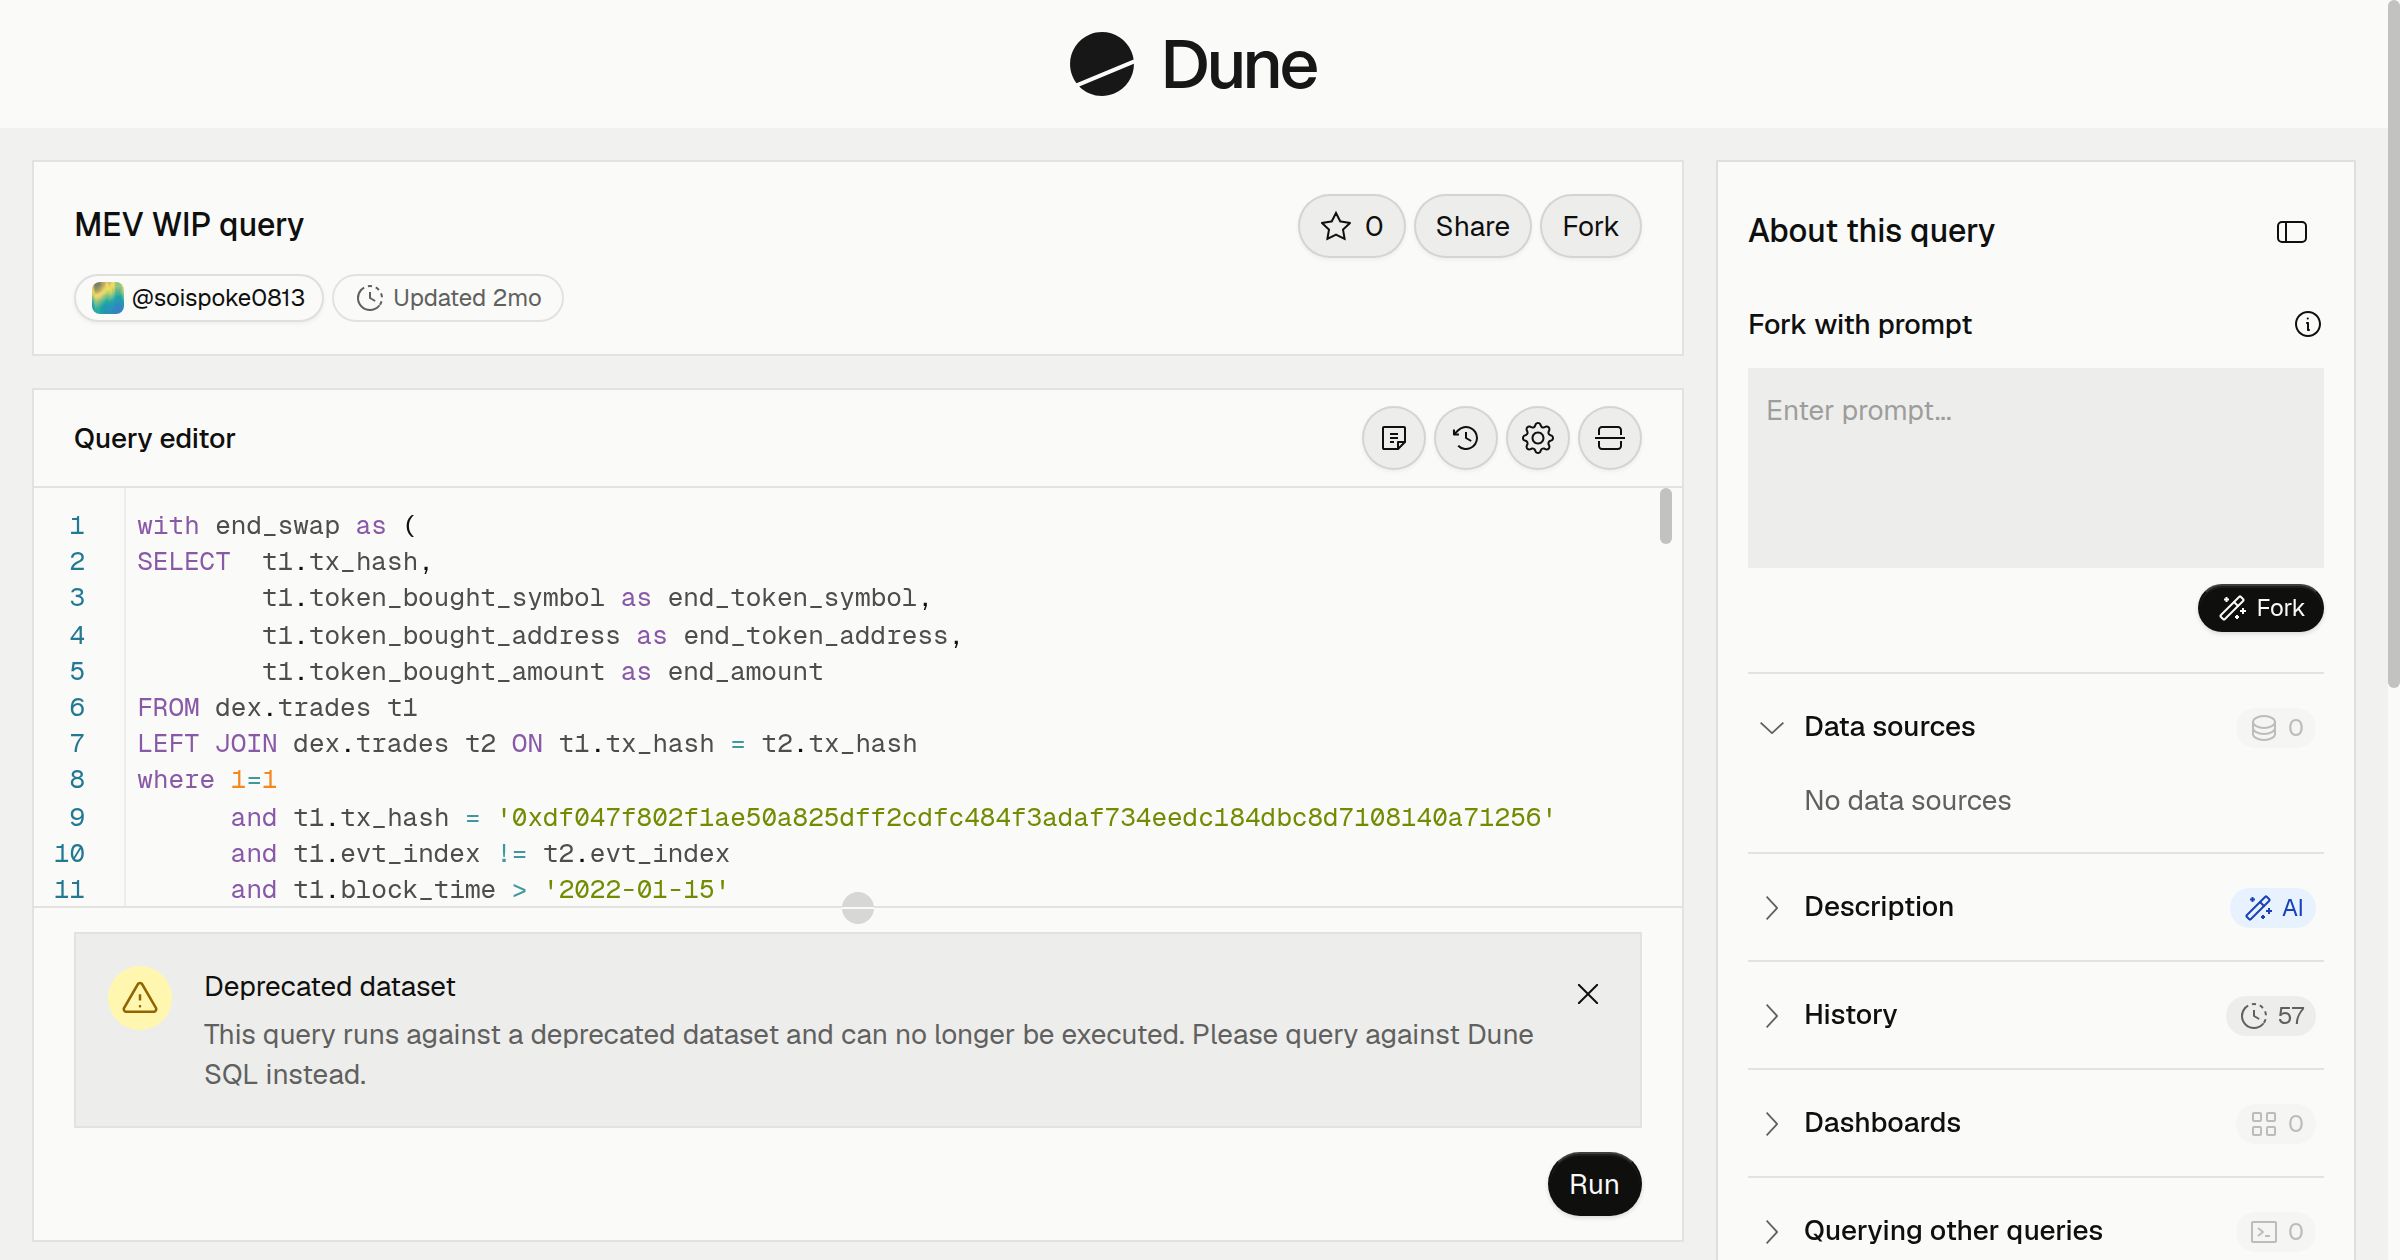
Task: Click Querying other queries count badge
Action: point(2276,1232)
